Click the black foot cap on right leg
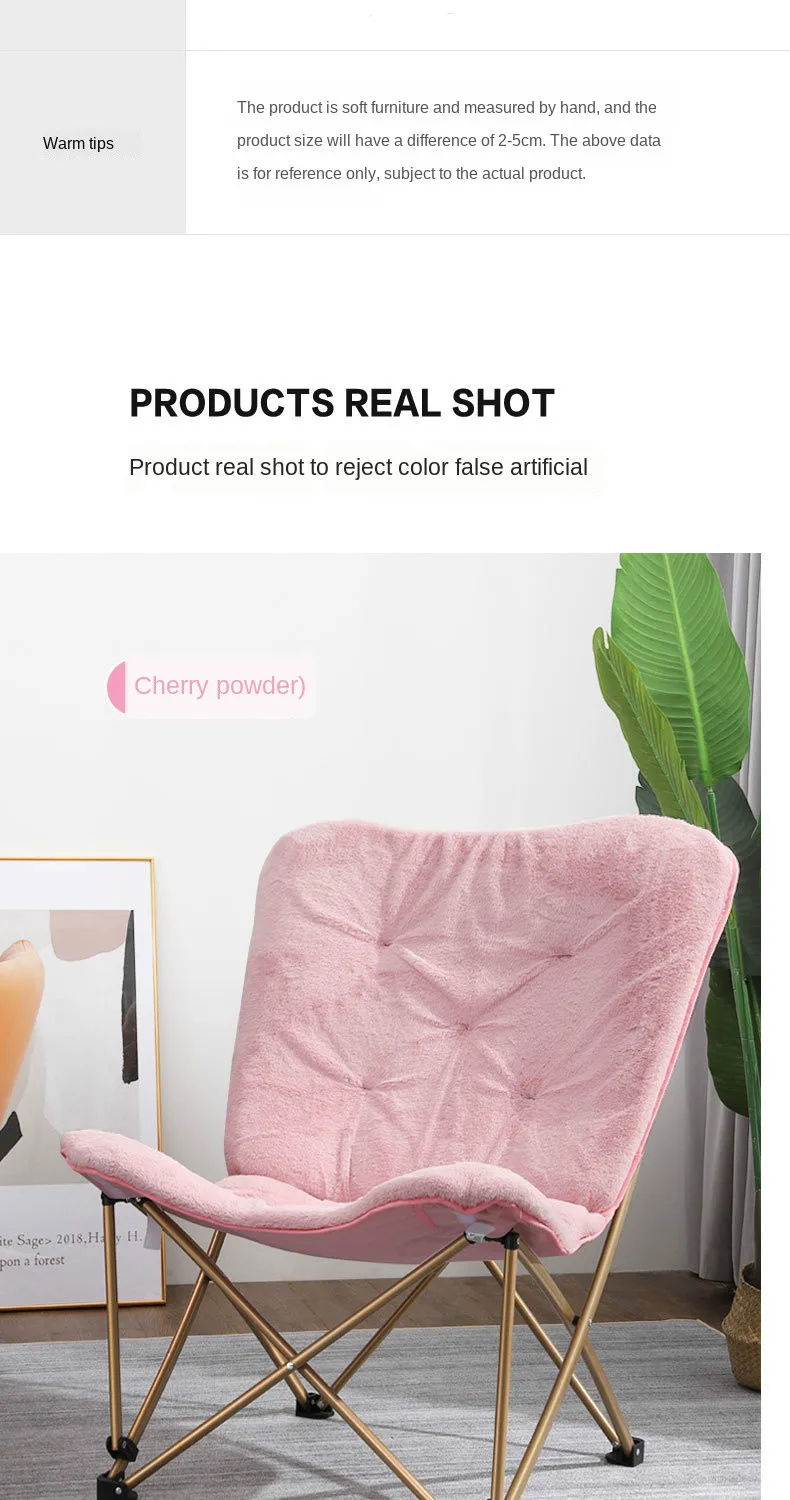 (x=624, y=1451)
